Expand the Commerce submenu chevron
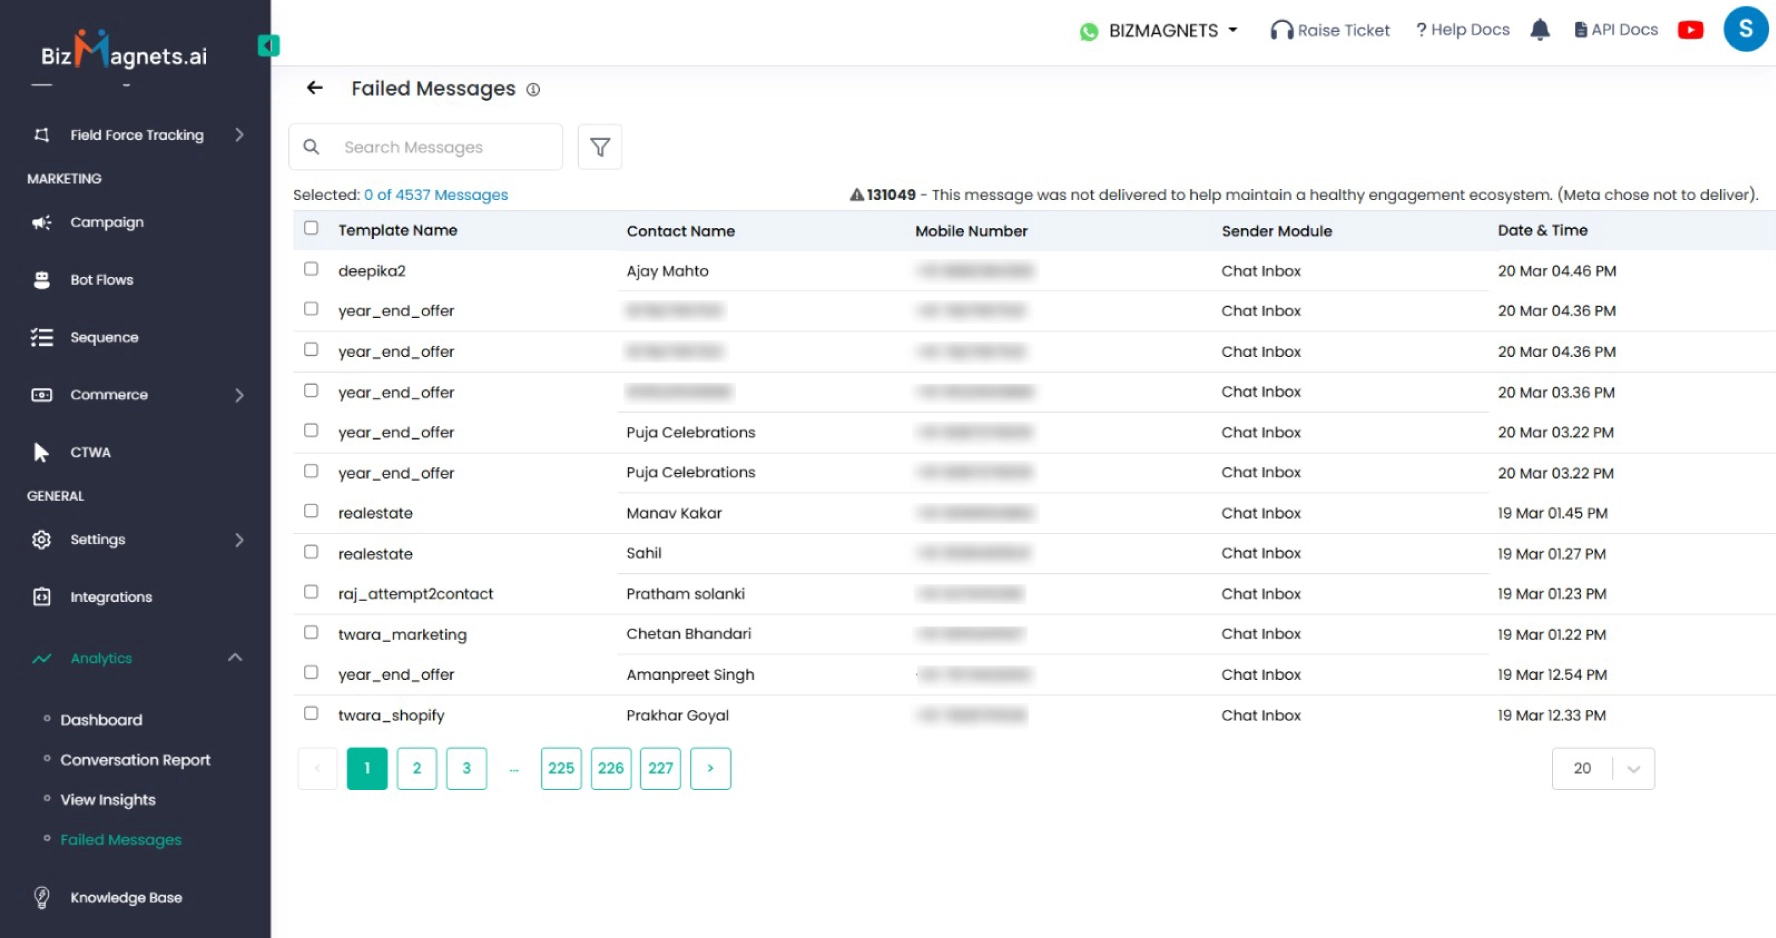This screenshot has height=938, width=1776. click(x=239, y=395)
